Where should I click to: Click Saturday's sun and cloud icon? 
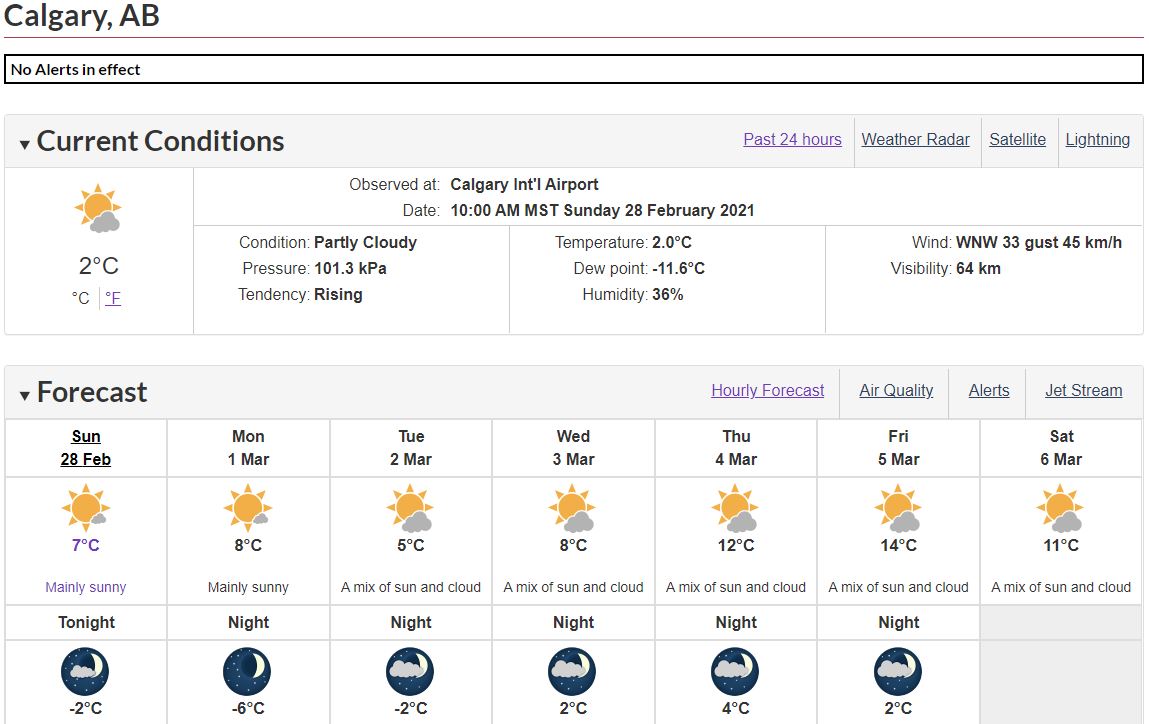(x=1061, y=508)
